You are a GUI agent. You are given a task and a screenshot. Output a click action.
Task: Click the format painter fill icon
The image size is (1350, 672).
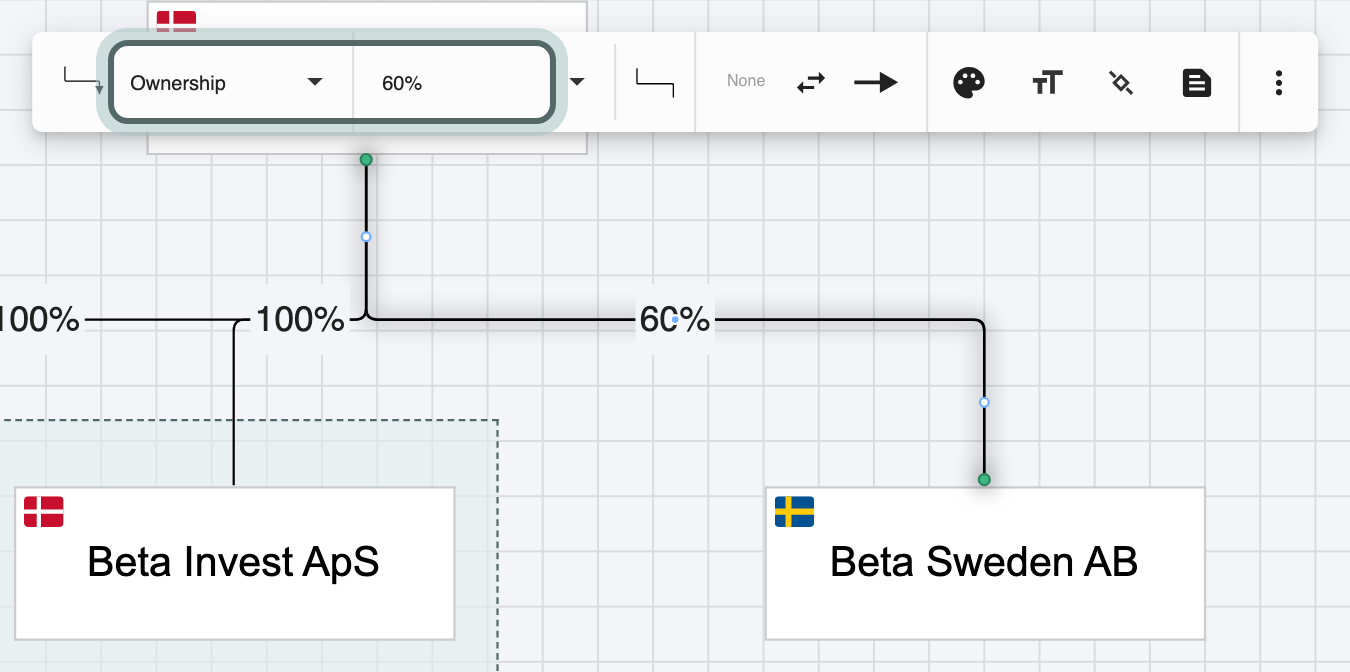1121,83
